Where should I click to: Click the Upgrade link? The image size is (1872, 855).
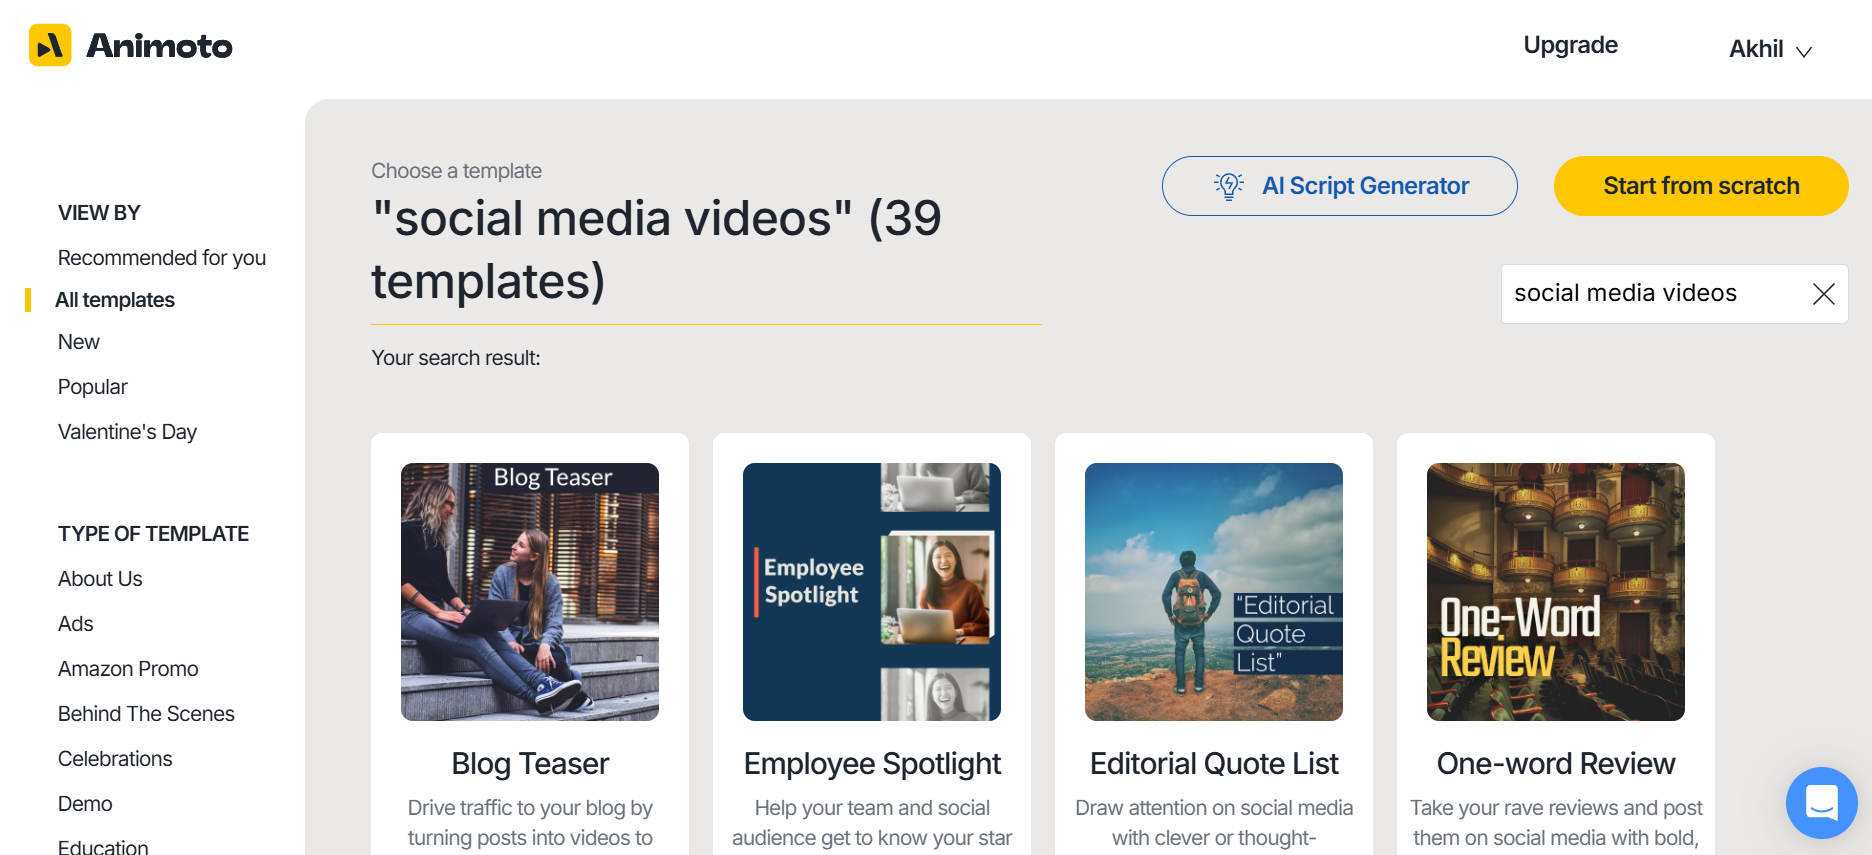click(1570, 45)
